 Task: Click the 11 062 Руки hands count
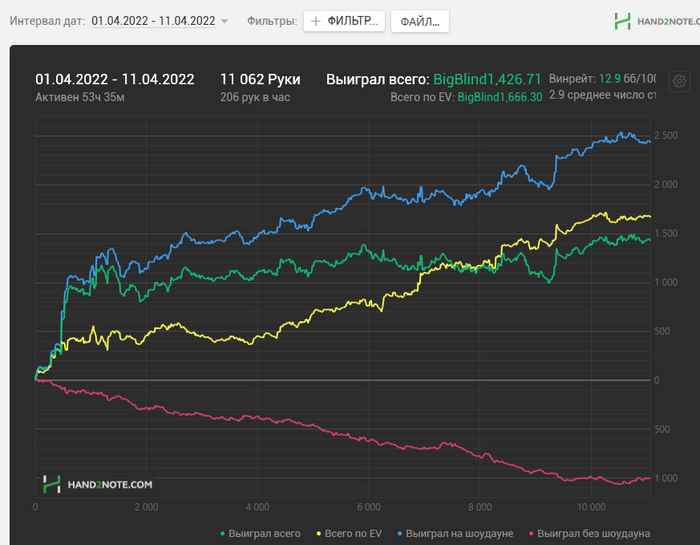(260, 79)
